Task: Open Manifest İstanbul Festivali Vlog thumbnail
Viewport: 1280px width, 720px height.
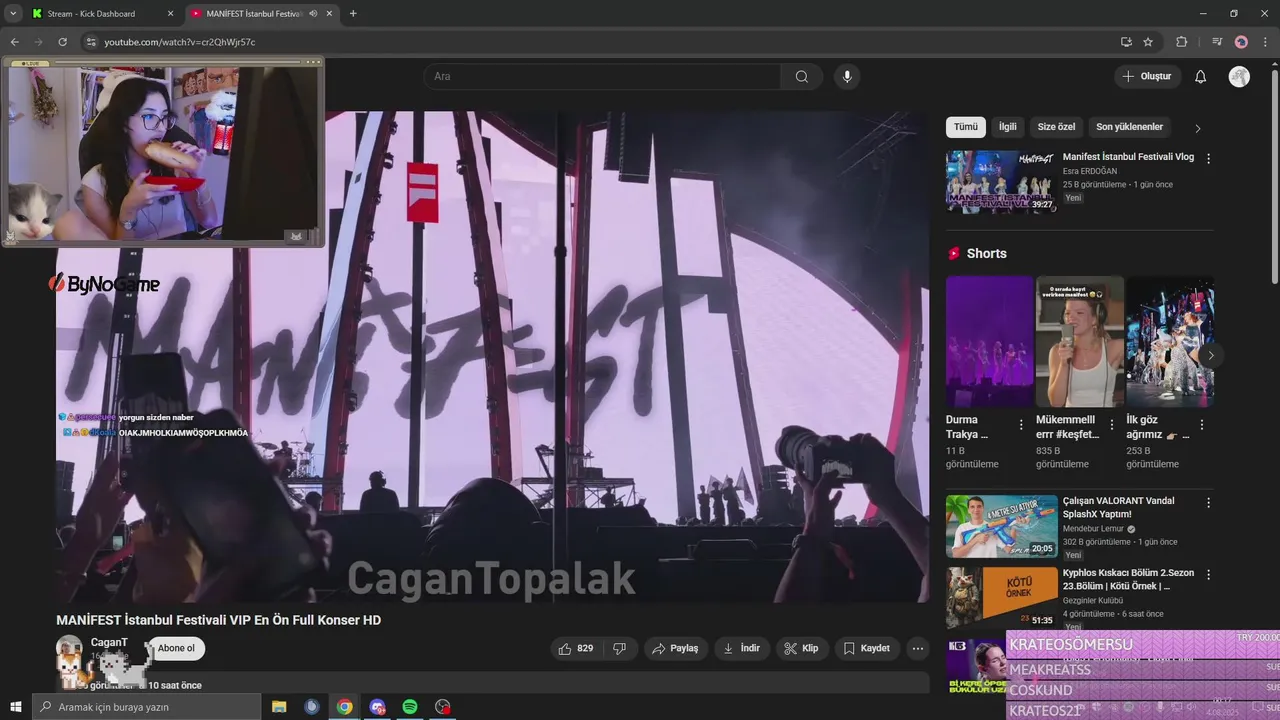Action: [1001, 182]
